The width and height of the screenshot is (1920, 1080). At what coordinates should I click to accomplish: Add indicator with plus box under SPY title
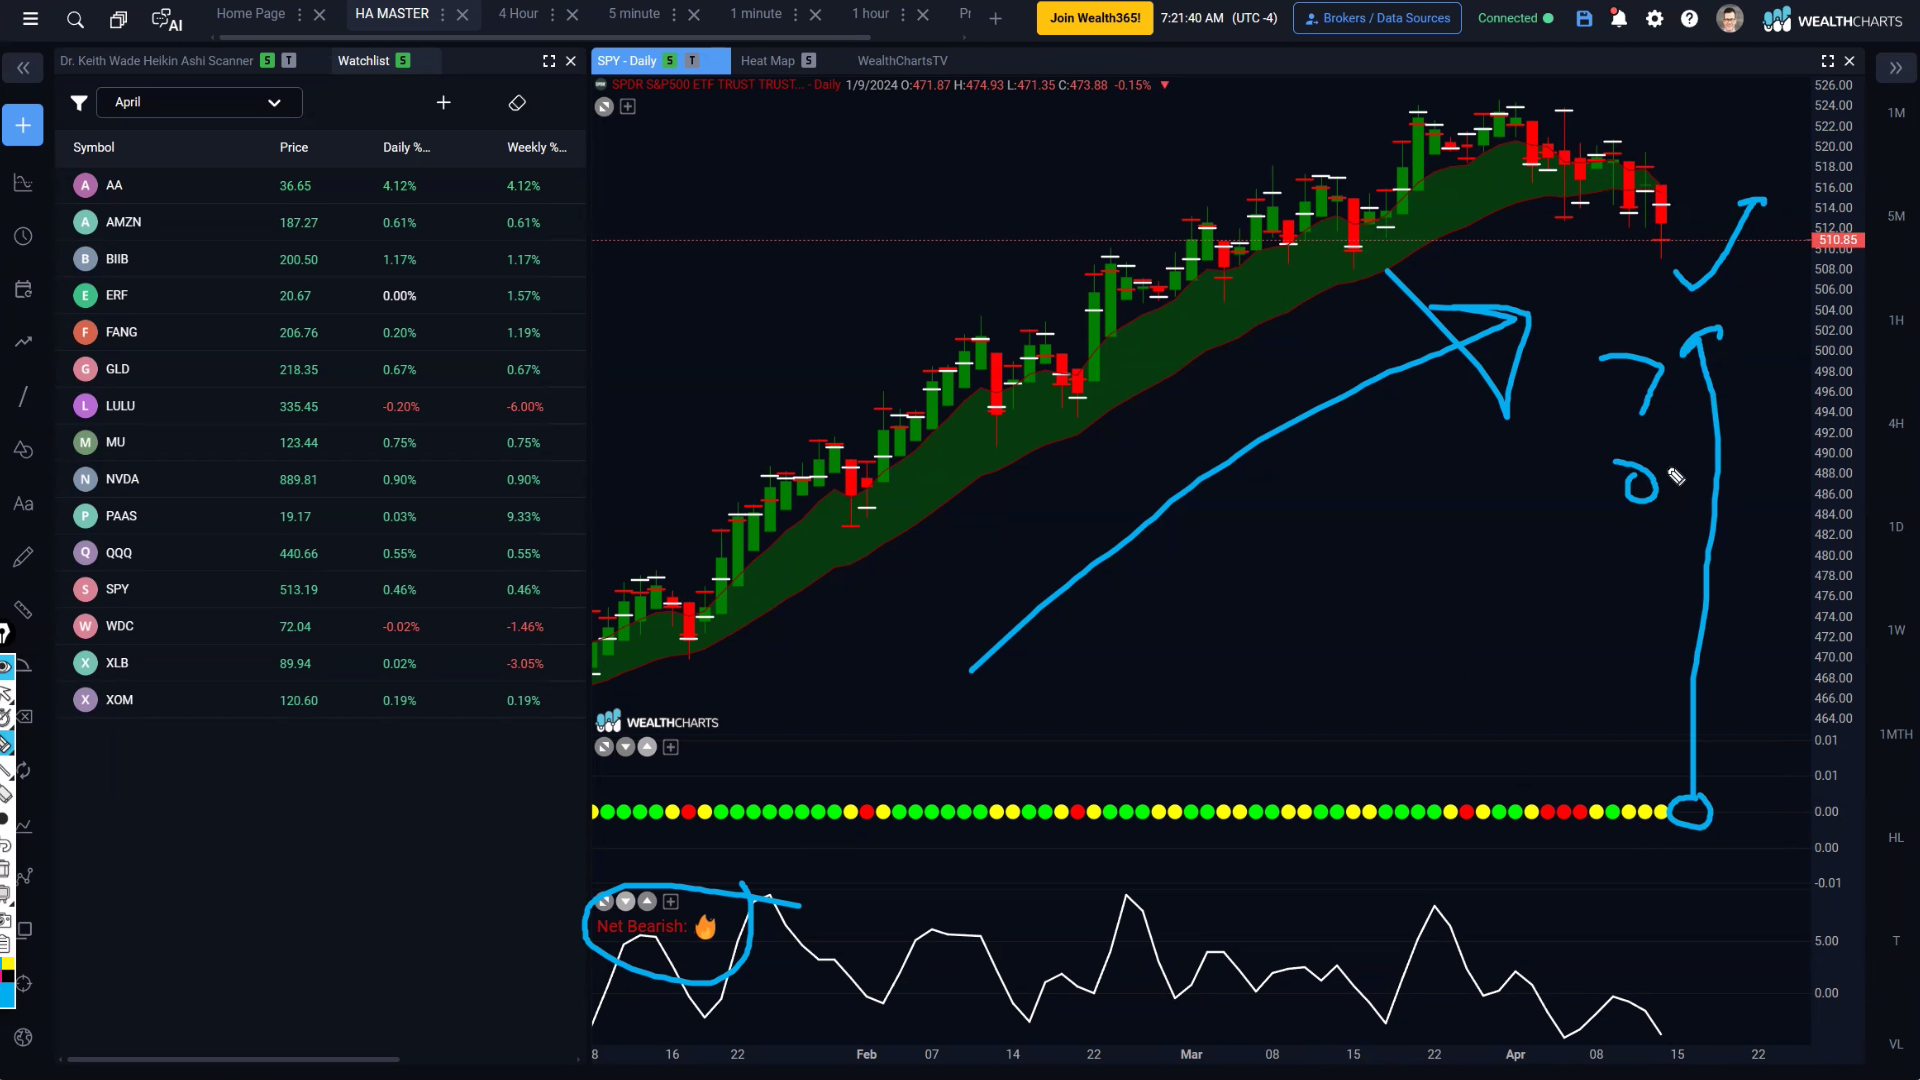pyautogui.click(x=628, y=106)
